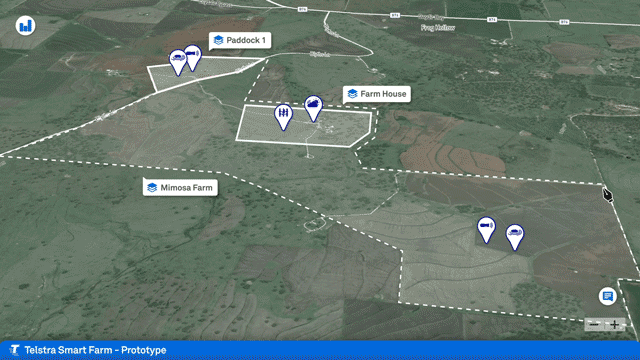Click the layers icon on Mimosa Farm tag
The image size is (640, 360).
coord(152,188)
